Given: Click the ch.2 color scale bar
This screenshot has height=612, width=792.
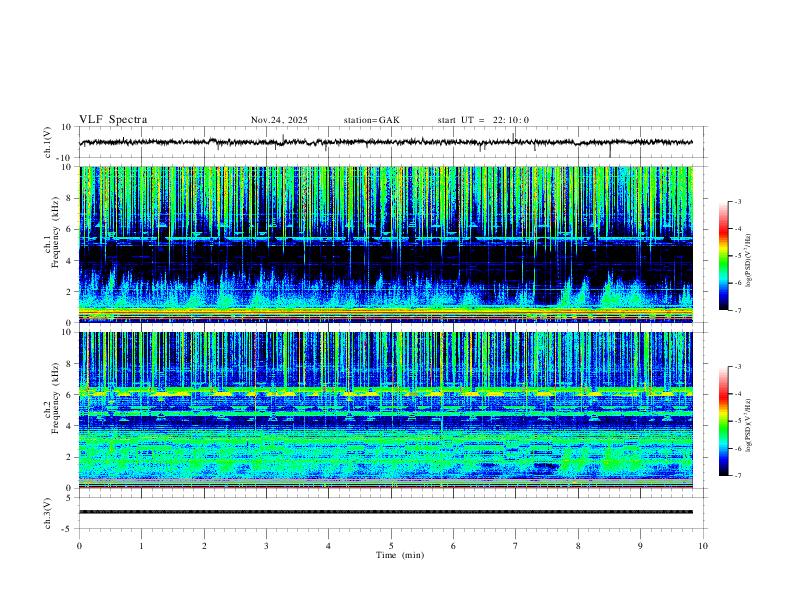Looking at the screenshot, I should point(724,421).
